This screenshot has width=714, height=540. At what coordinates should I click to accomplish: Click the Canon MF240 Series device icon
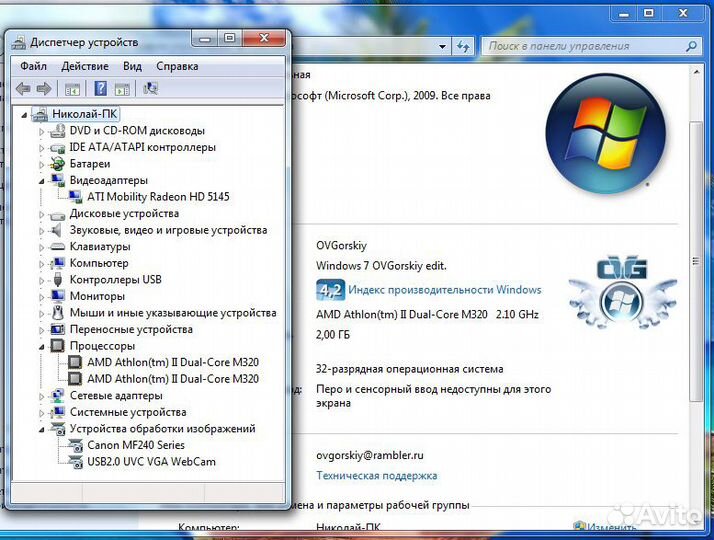(x=75, y=445)
